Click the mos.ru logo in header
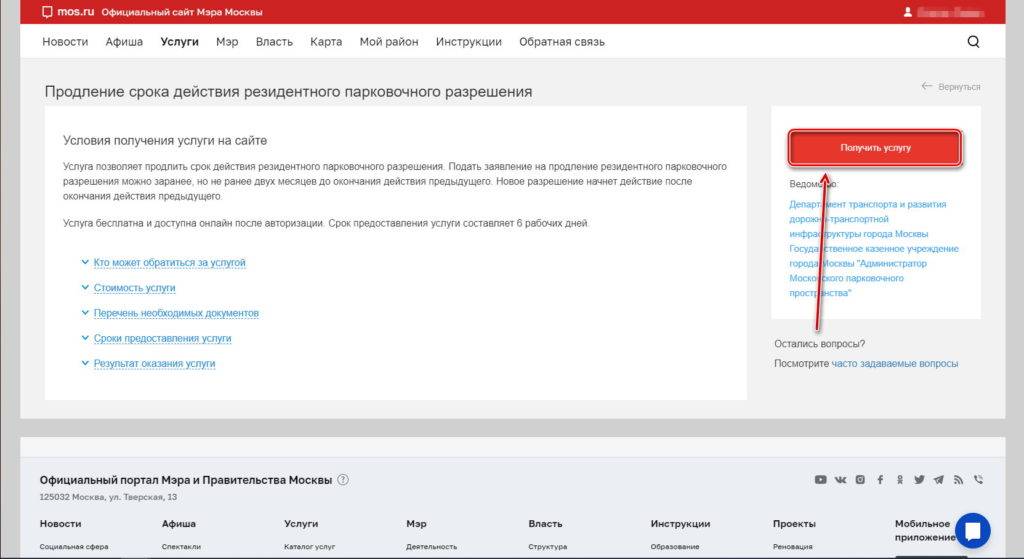 pos(68,12)
